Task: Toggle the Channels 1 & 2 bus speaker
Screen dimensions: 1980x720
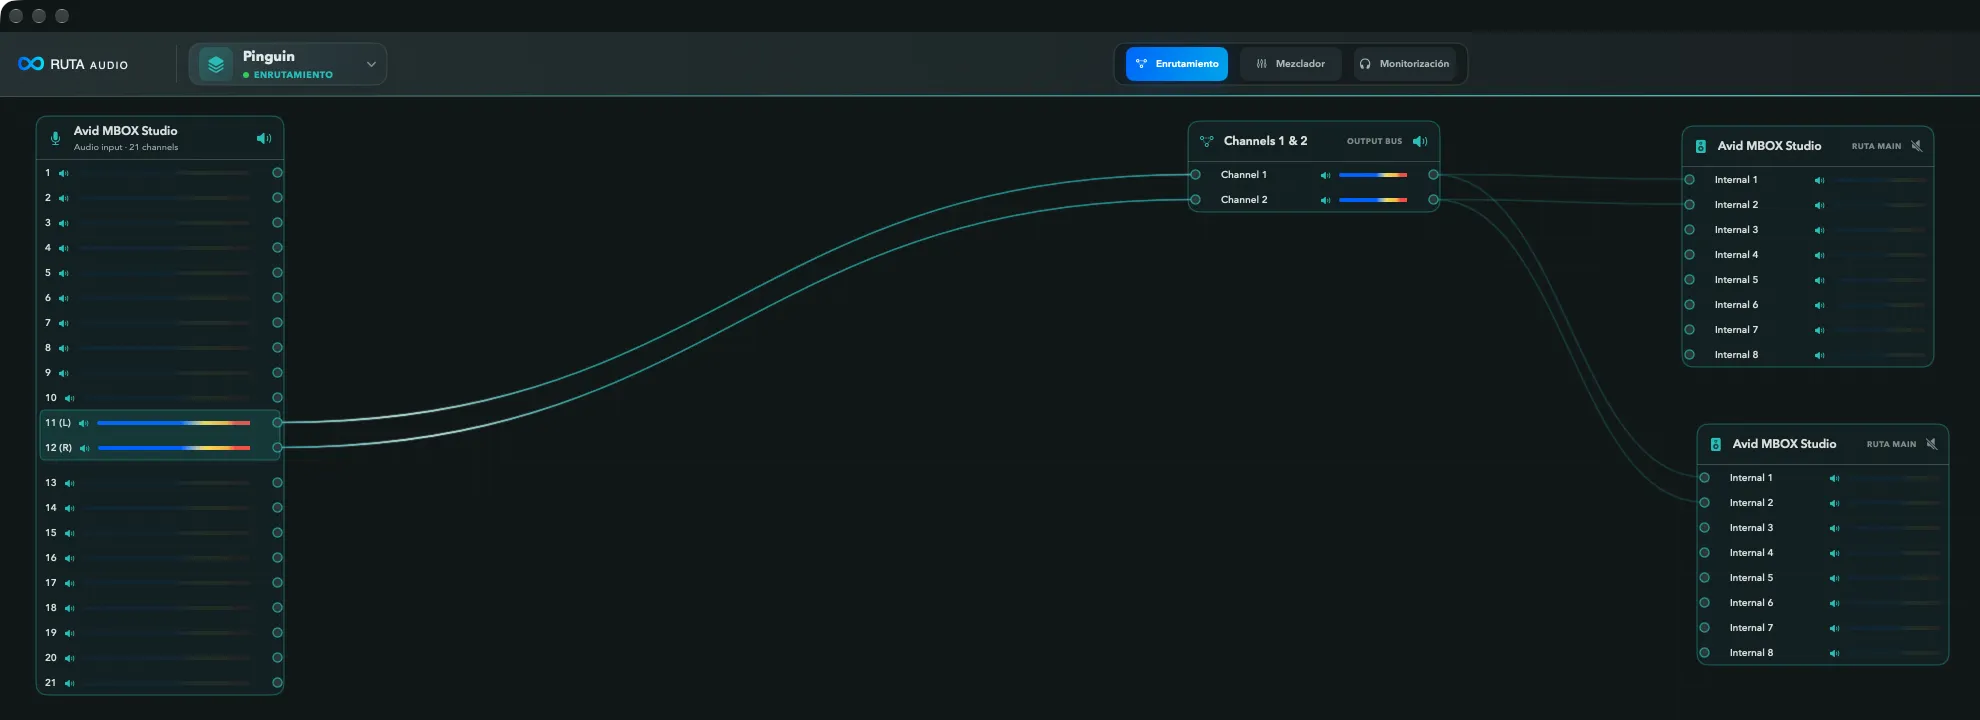Action: (x=1420, y=141)
